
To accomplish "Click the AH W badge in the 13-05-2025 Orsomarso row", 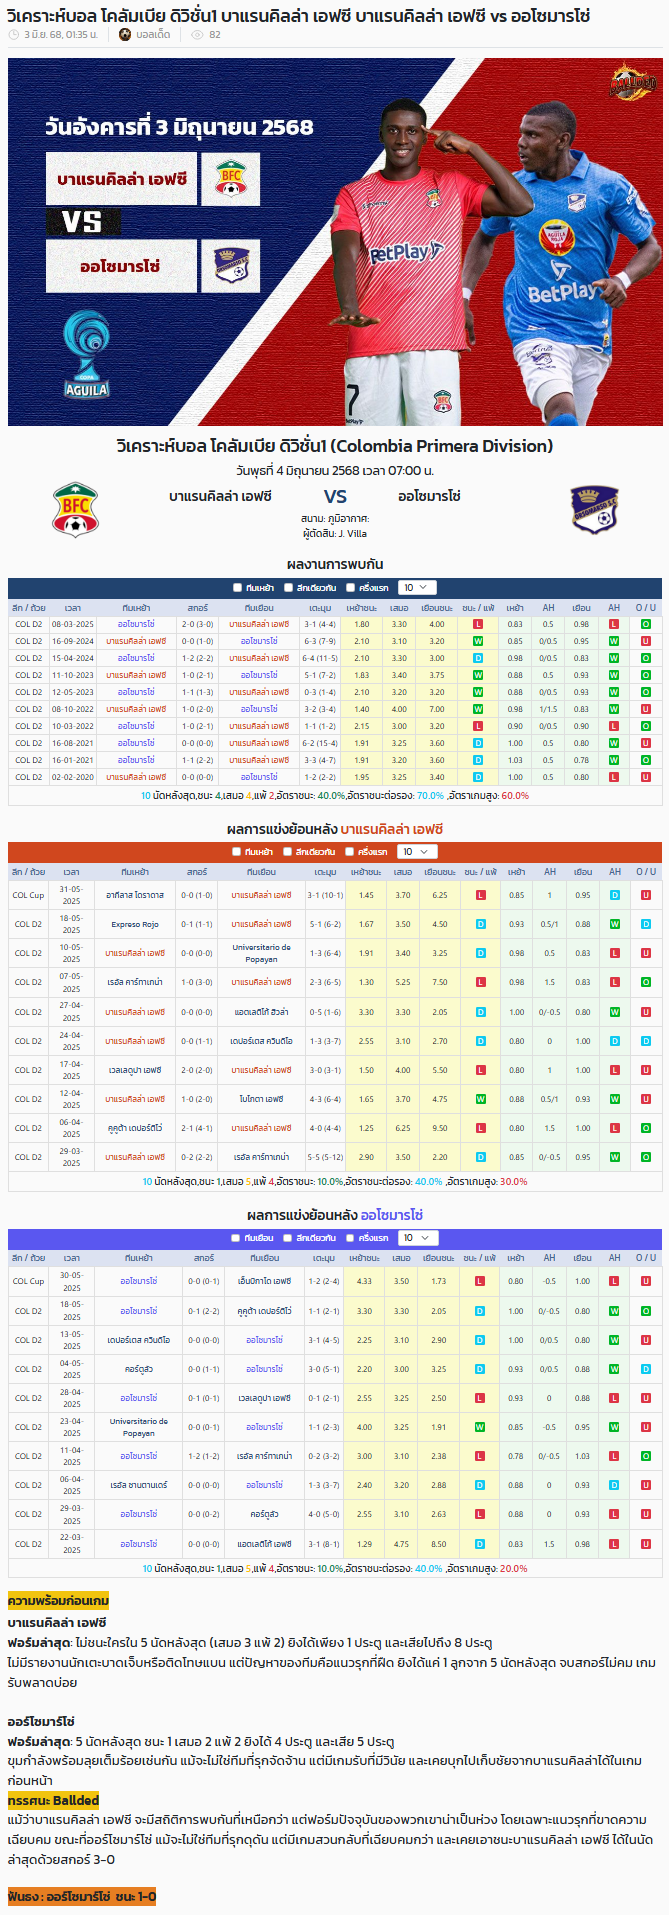I will [x=614, y=1340].
